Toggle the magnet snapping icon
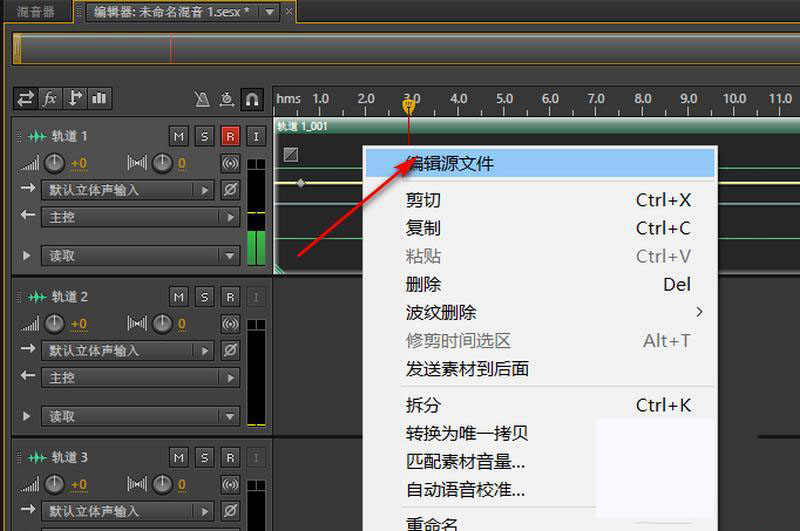This screenshot has height=531, width=800. (x=252, y=99)
